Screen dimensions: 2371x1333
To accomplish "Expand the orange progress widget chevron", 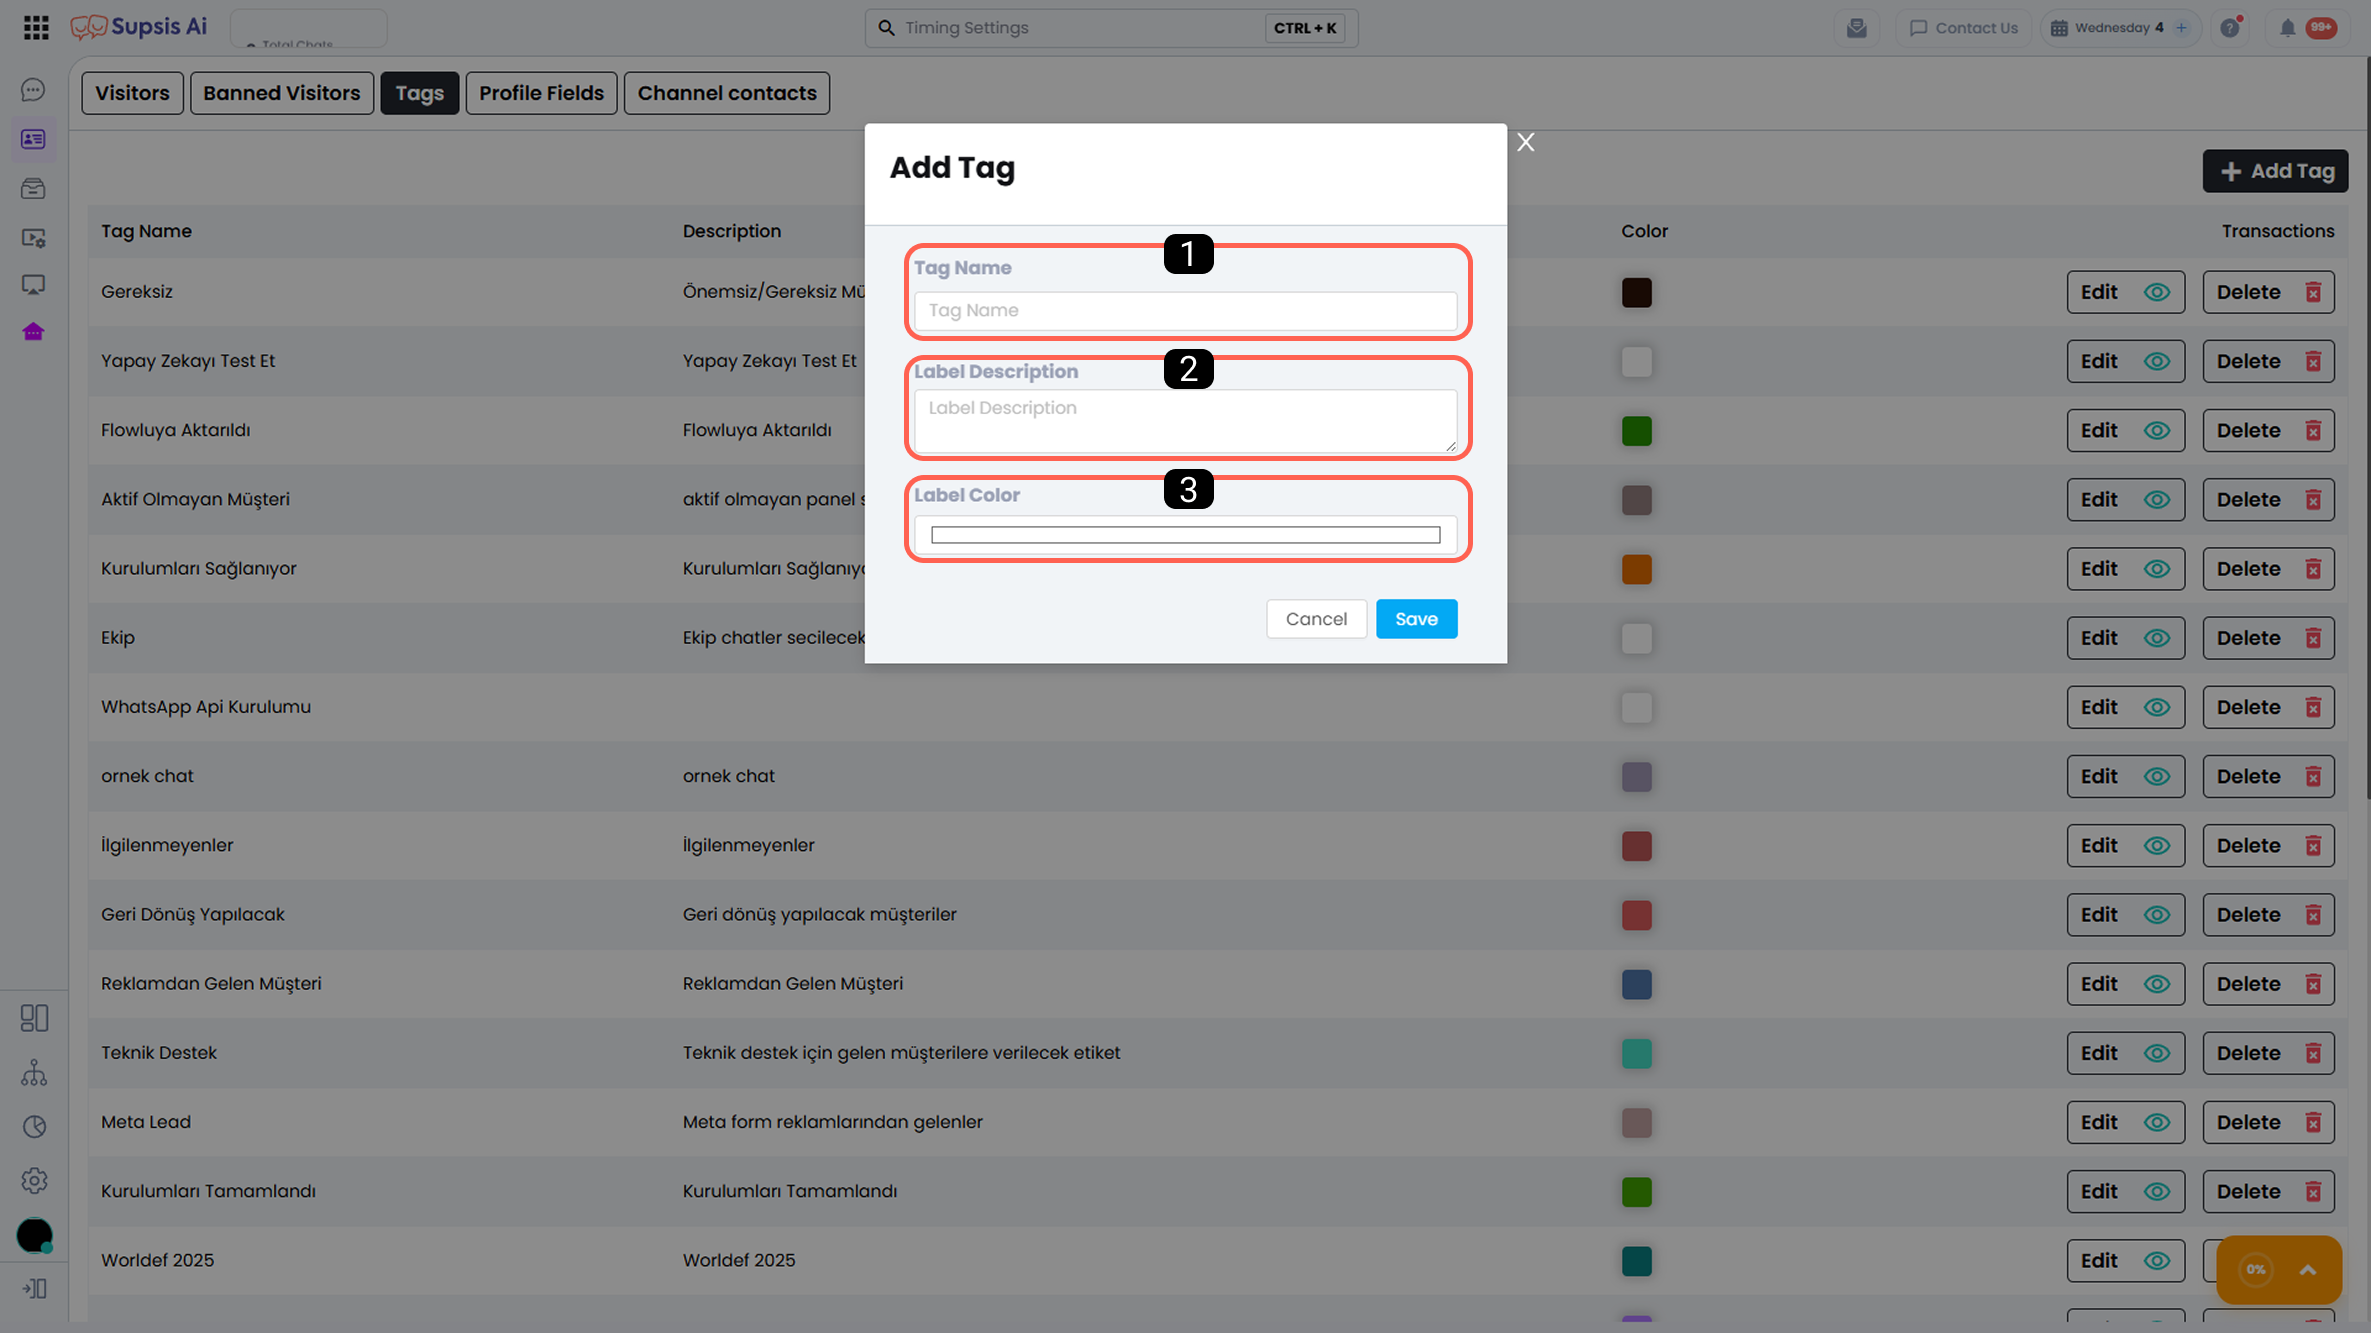I will coord(2308,1270).
